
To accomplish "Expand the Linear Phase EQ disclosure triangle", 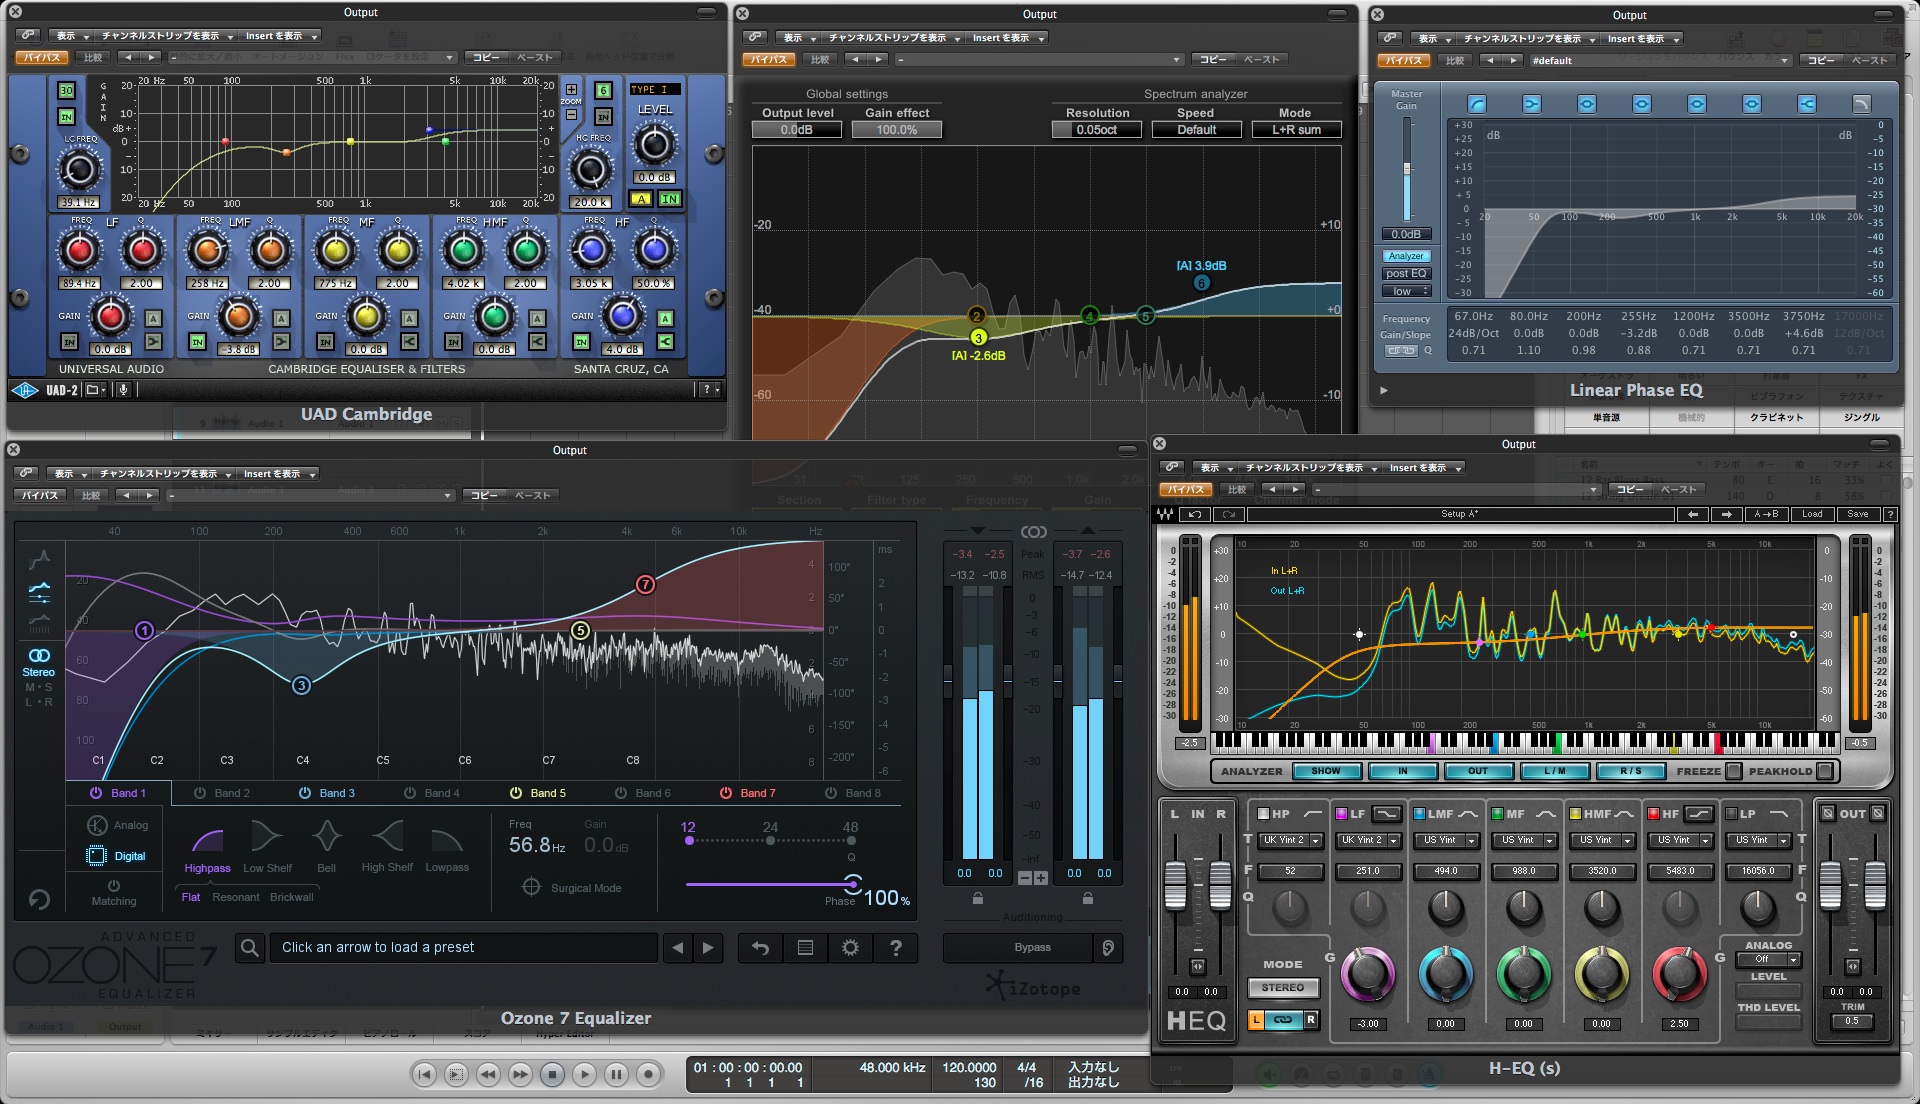I will [1384, 391].
